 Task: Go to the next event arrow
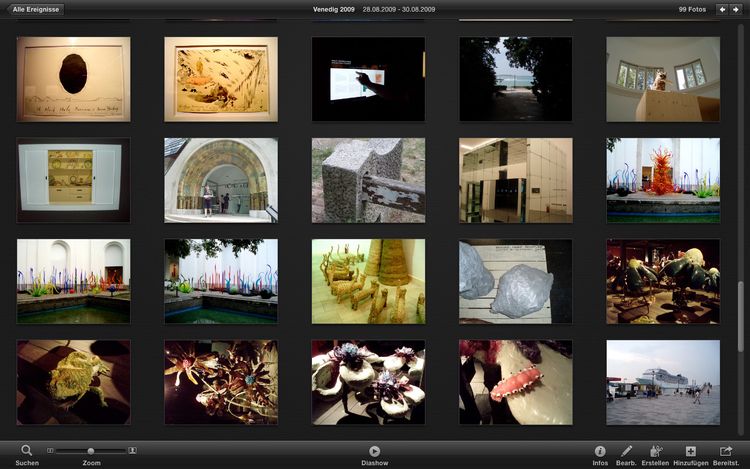coord(735,9)
